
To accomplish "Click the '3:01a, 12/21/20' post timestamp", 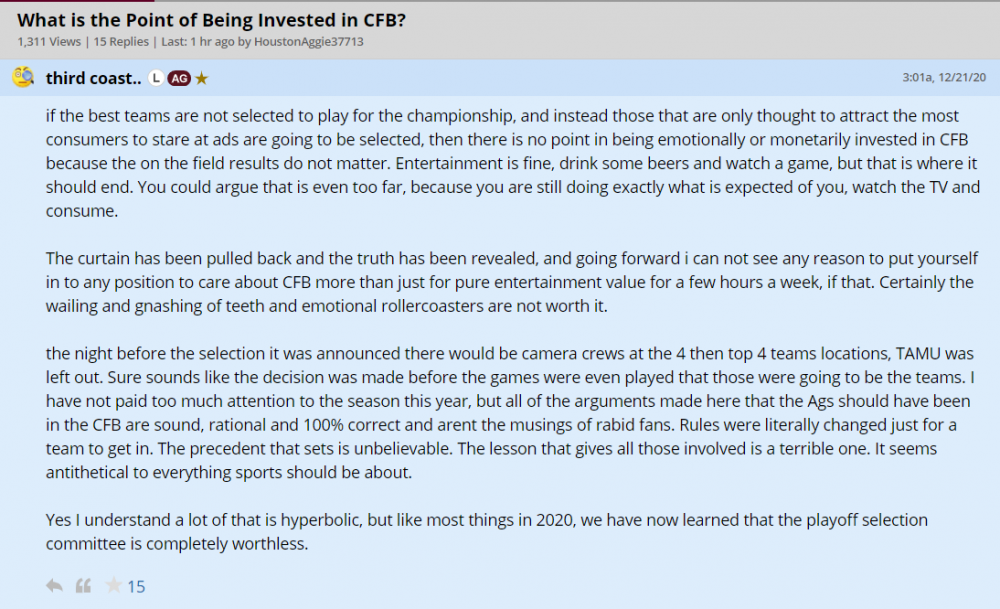I will [945, 77].
